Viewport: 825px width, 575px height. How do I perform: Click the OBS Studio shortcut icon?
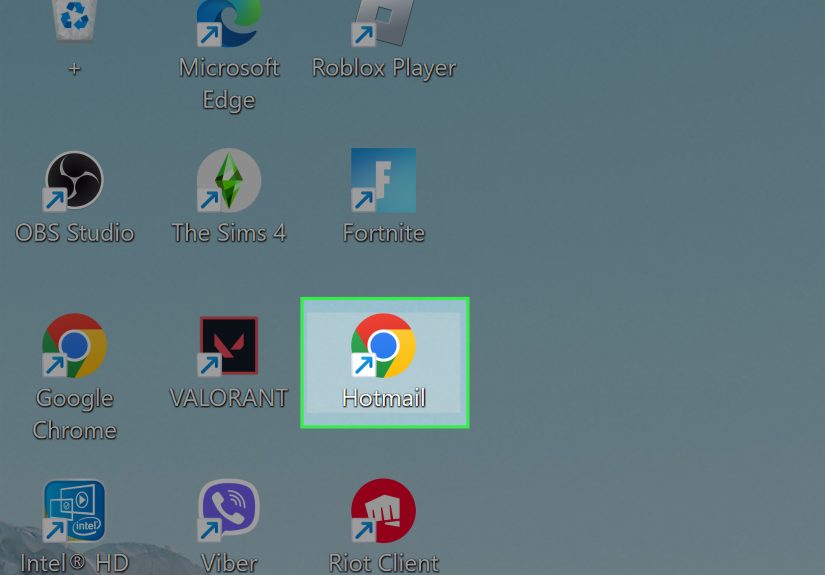(x=73, y=180)
